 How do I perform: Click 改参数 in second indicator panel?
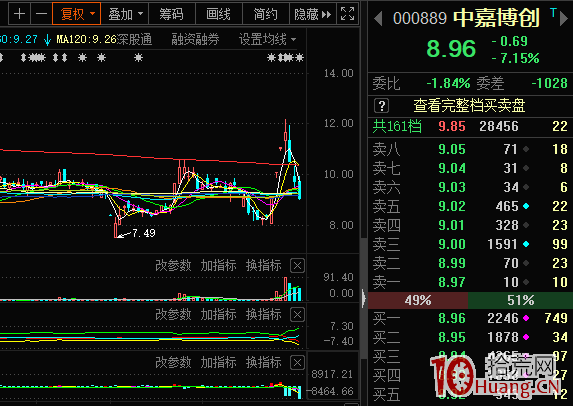pyautogui.click(x=173, y=314)
